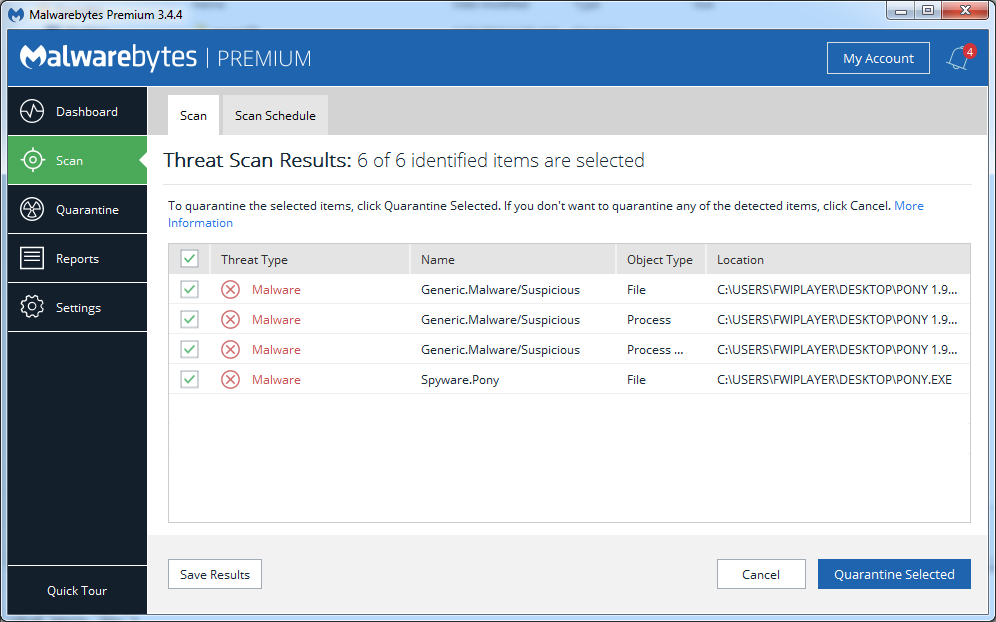Open the More Information link

pyautogui.click(x=909, y=206)
